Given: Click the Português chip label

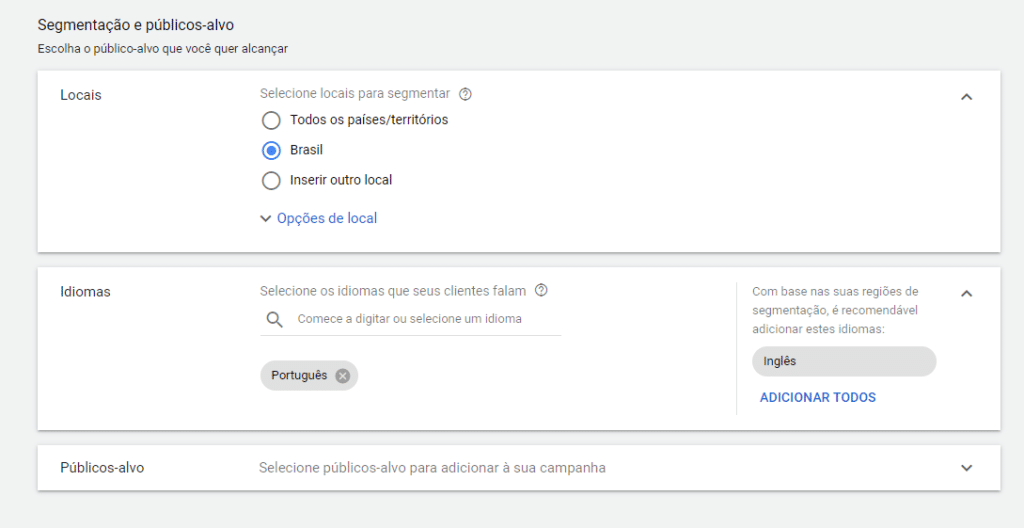Looking at the screenshot, I should (x=299, y=376).
